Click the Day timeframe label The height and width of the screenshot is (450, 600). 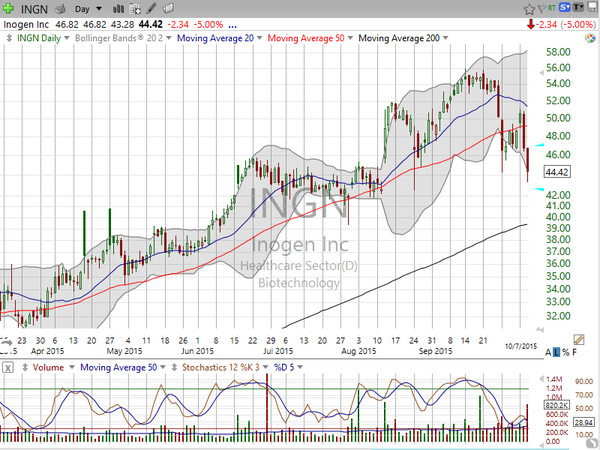click(82, 9)
